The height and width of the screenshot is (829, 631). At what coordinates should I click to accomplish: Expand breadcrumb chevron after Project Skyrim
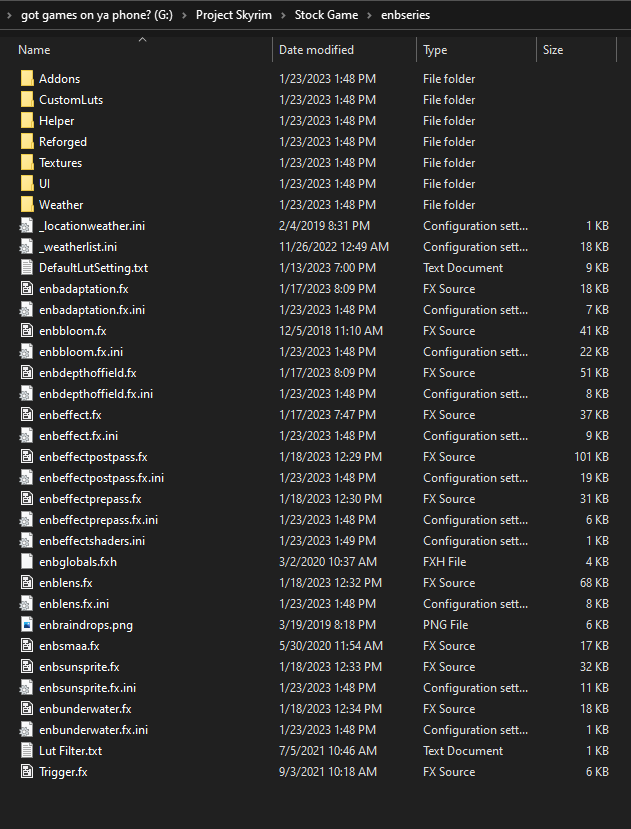tap(283, 15)
